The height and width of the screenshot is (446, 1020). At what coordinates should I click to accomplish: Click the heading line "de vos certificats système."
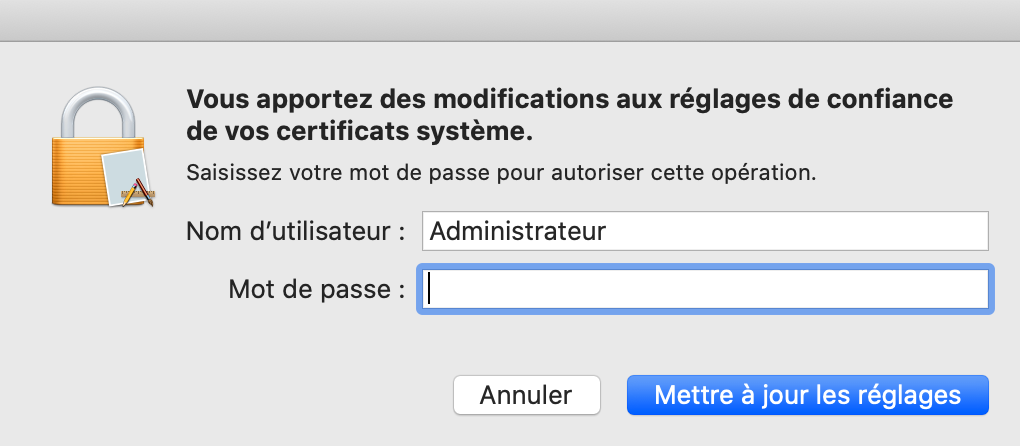click(x=360, y=132)
